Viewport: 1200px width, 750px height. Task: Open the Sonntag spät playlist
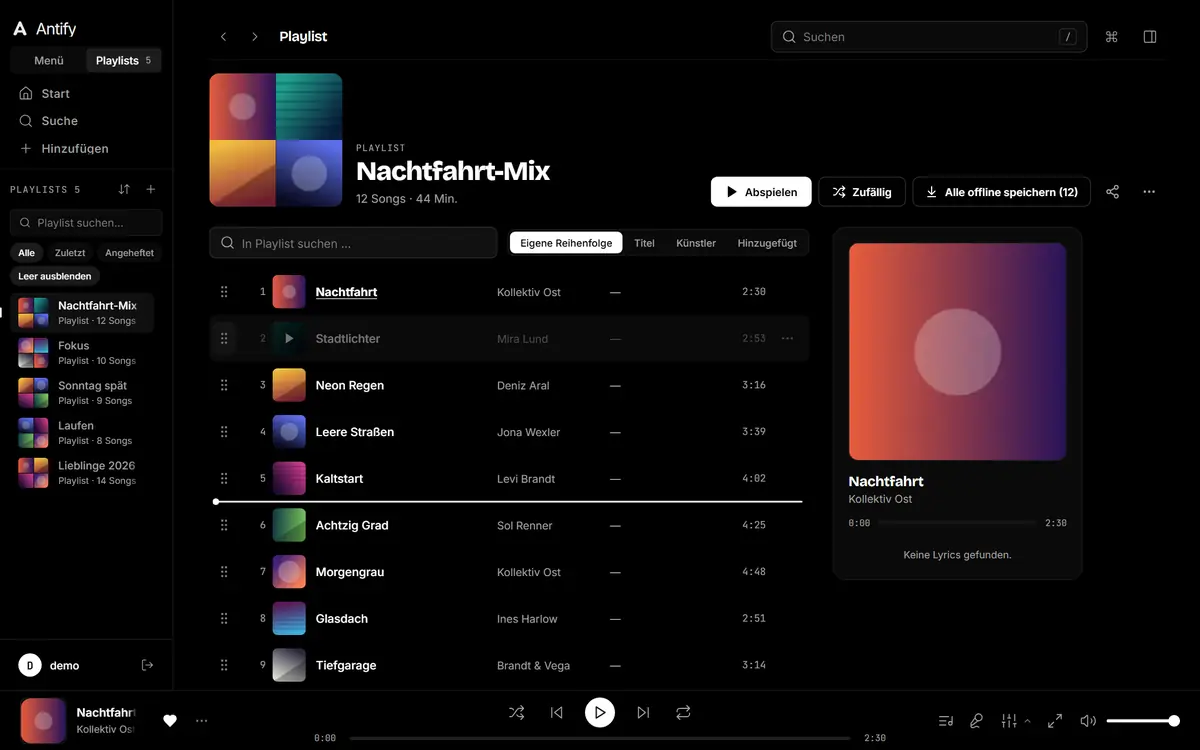[82, 392]
